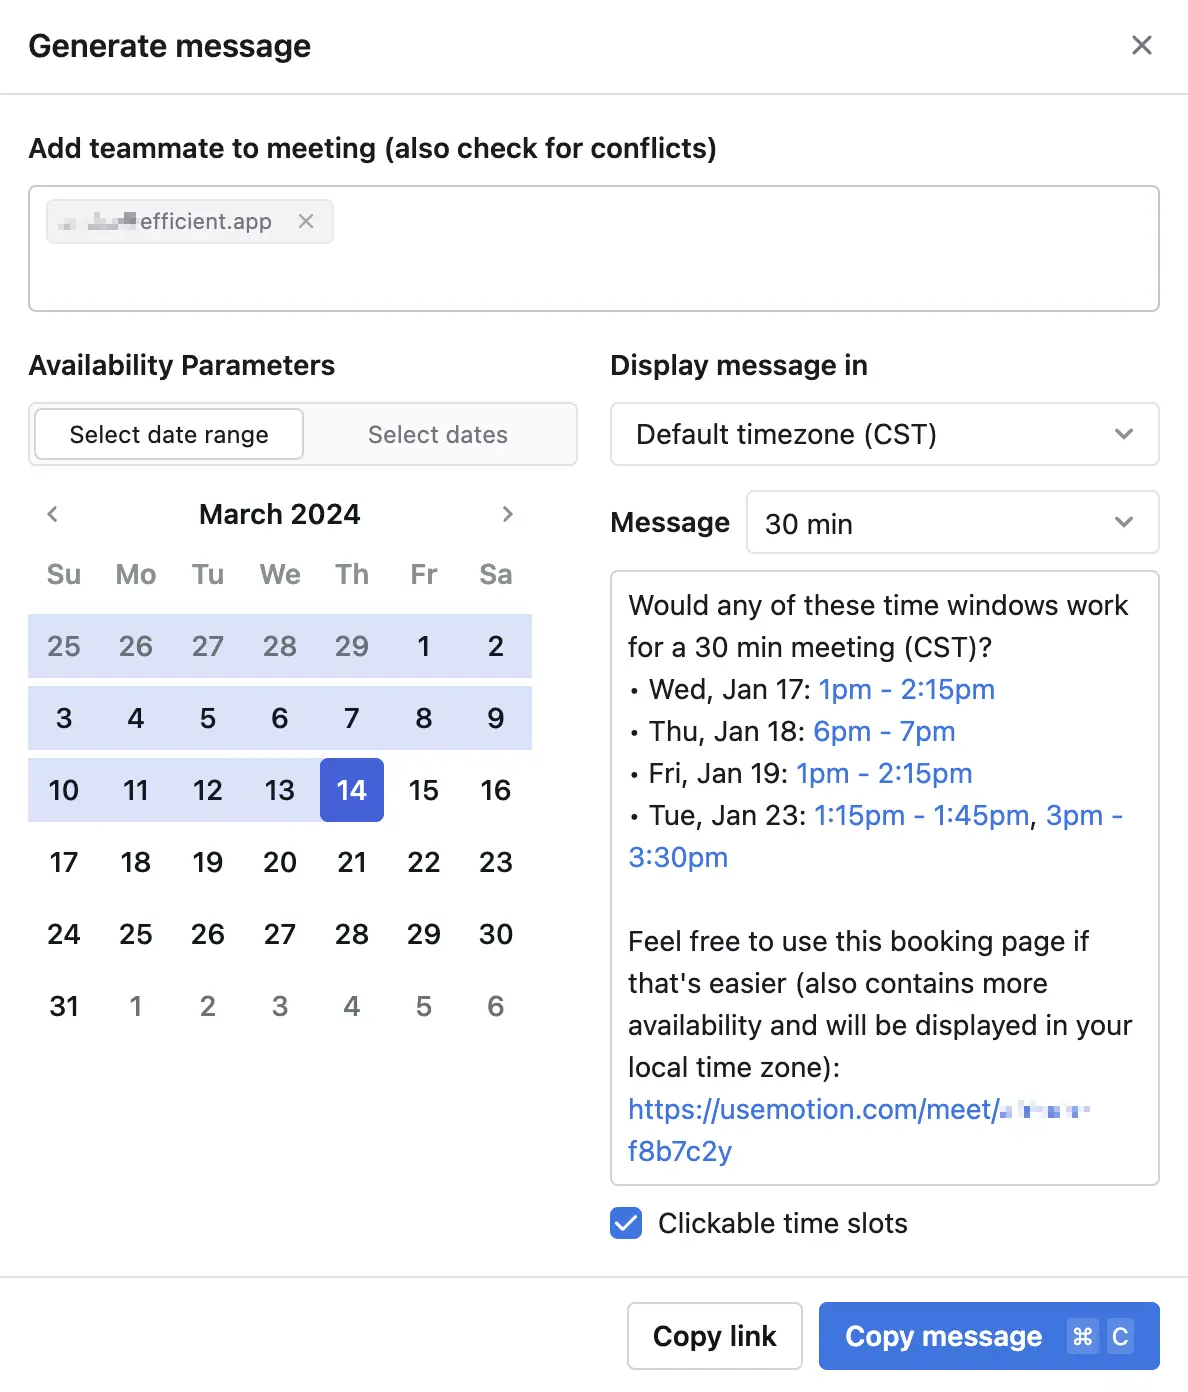1188x1392 pixels.
Task: Remove the efficient.app teammate chip
Action: pos(306,221)
